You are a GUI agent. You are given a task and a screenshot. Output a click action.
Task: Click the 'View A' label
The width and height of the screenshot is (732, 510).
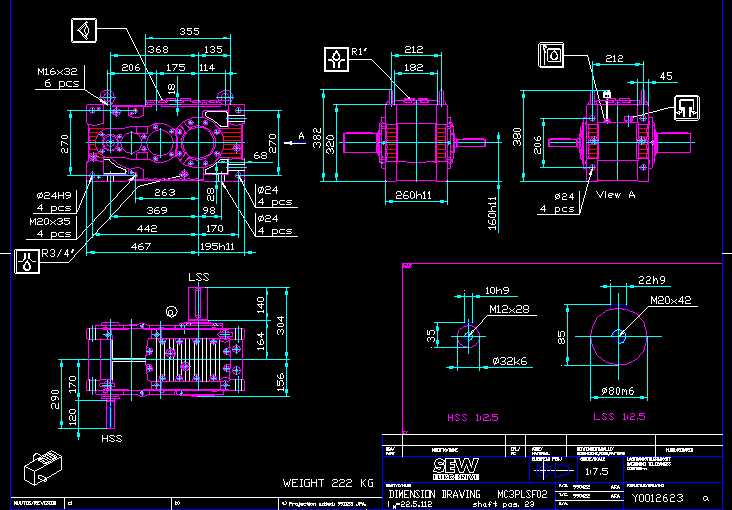click(x=616, y=194)
